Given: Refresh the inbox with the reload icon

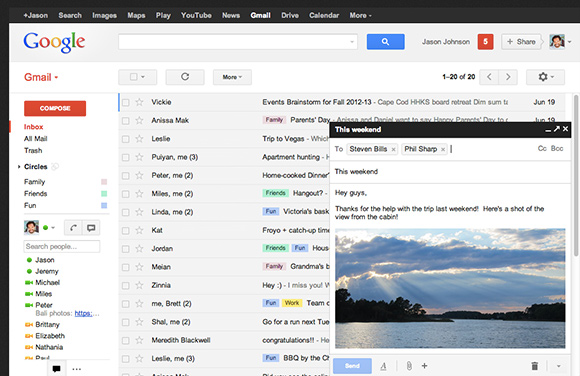Looking at the screenshot, I should [185, 77].
